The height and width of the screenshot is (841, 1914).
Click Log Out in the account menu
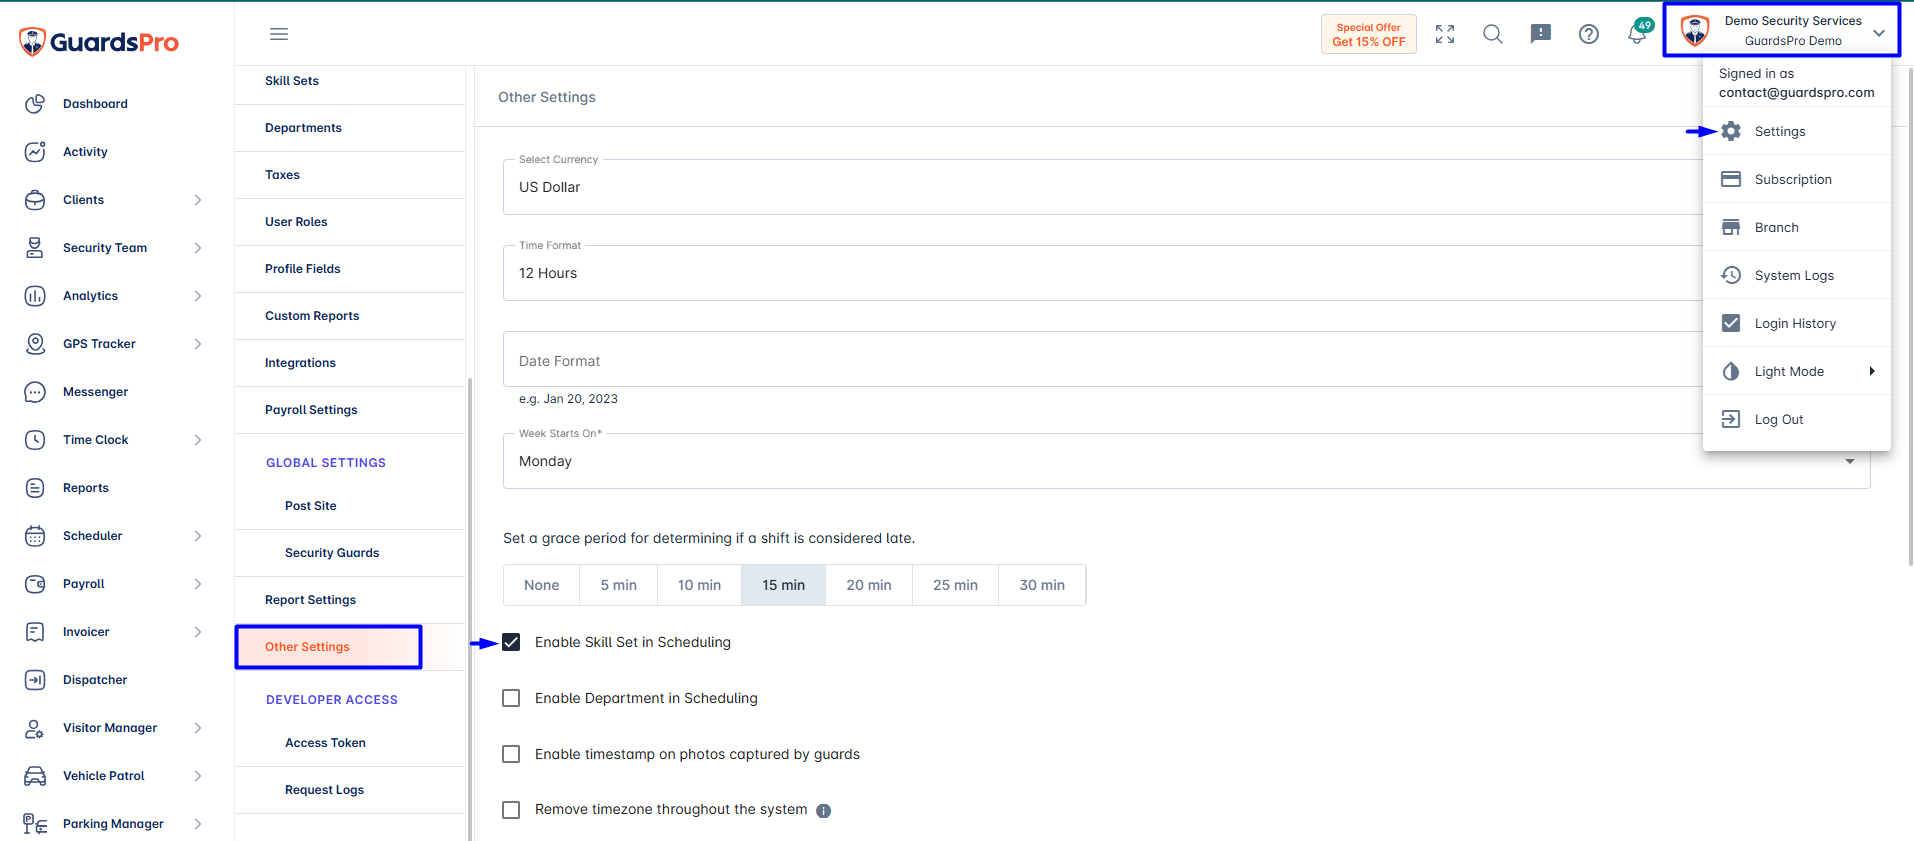pos(1797,419)
